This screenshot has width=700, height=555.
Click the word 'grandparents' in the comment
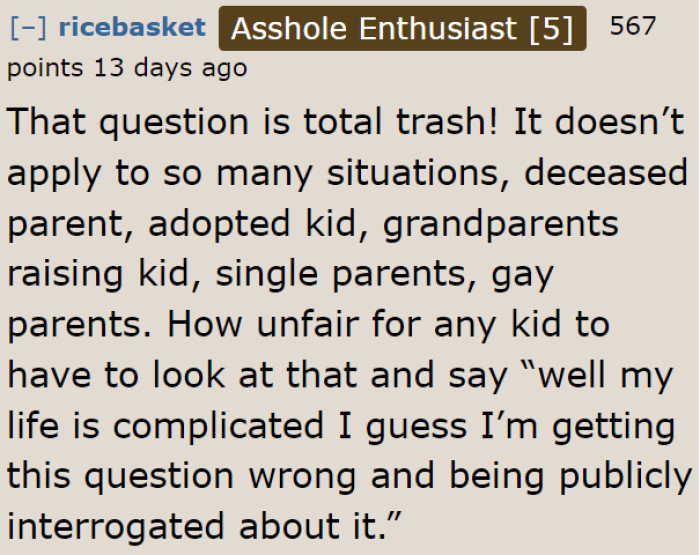(x=501, y=224)
